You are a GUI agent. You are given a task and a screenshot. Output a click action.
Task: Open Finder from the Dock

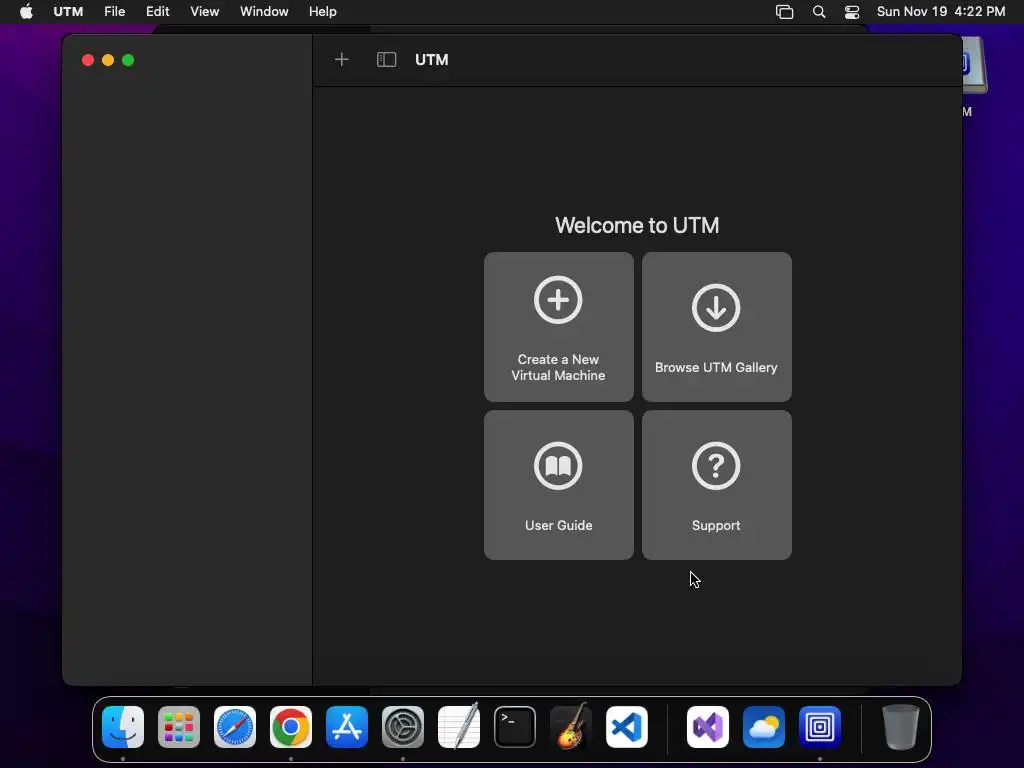123,727
